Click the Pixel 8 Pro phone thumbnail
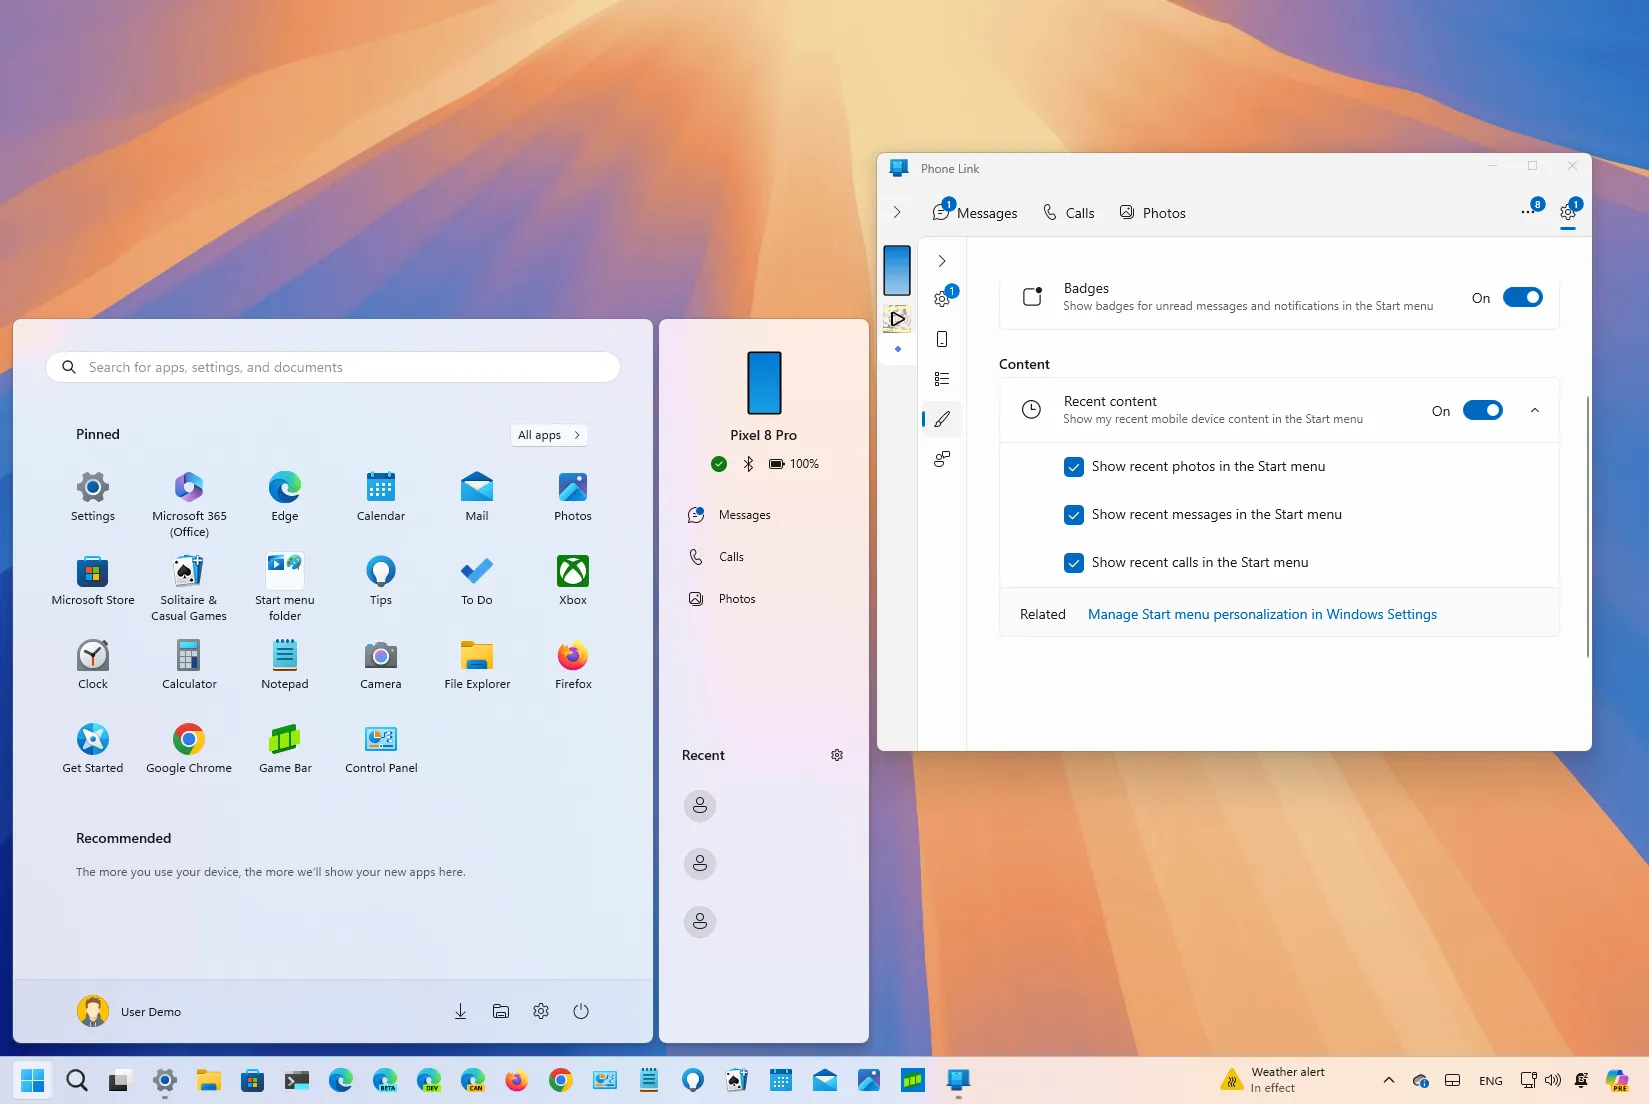 coord(763,383)
